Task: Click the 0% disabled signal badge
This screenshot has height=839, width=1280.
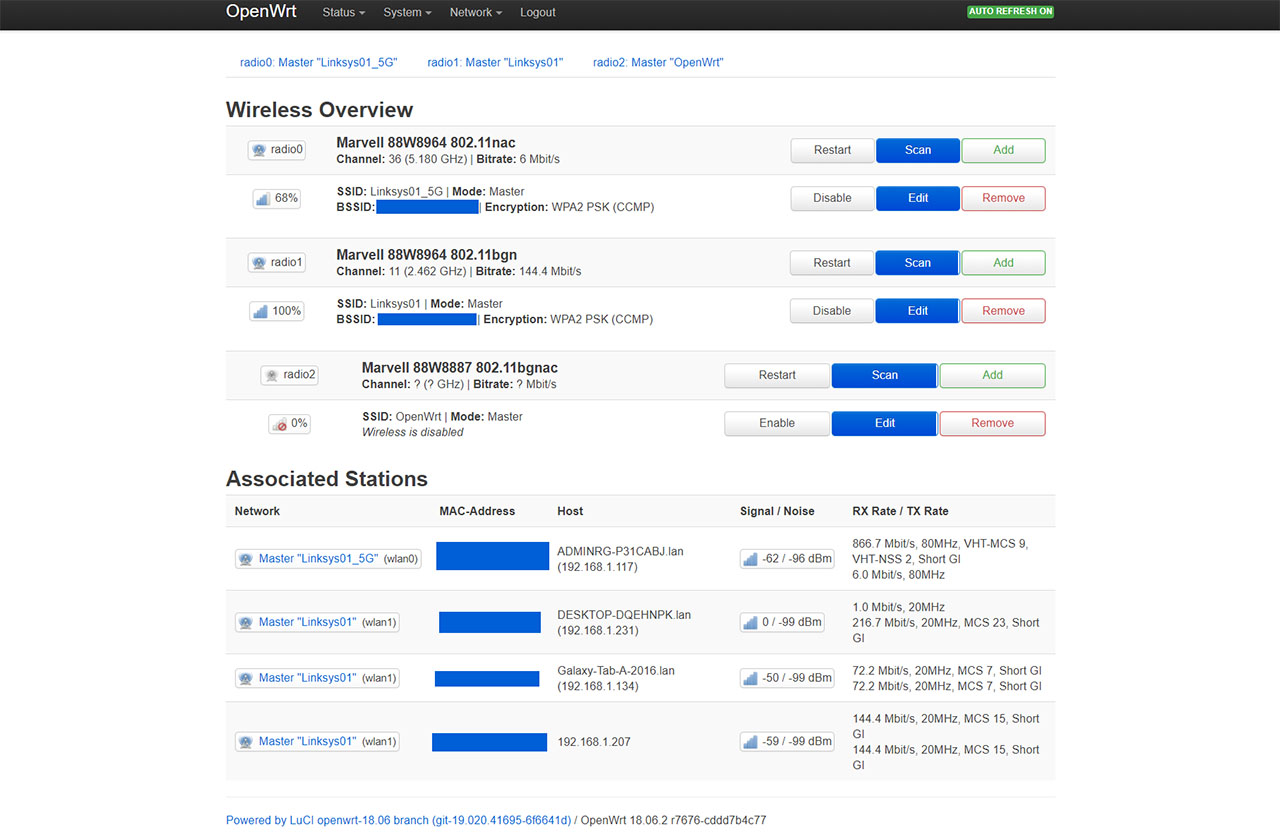Action: pos(289,424)
